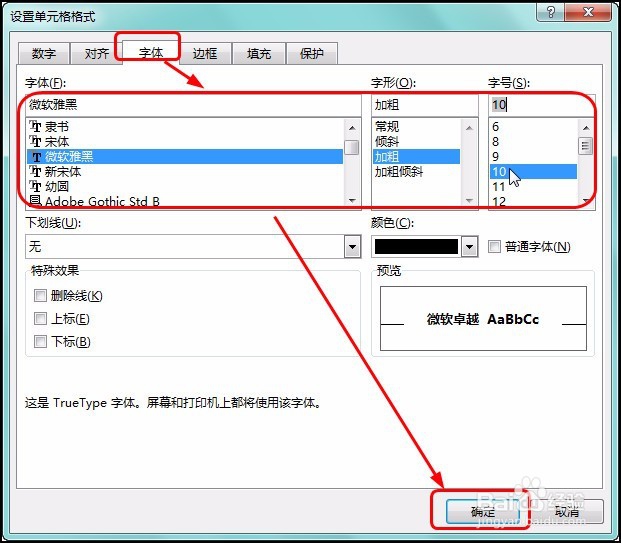Click style list scroll down arrow
Image resolution: width=621 pixels, height=543 pixels.
pyautogui.click(x=469, y=200)
